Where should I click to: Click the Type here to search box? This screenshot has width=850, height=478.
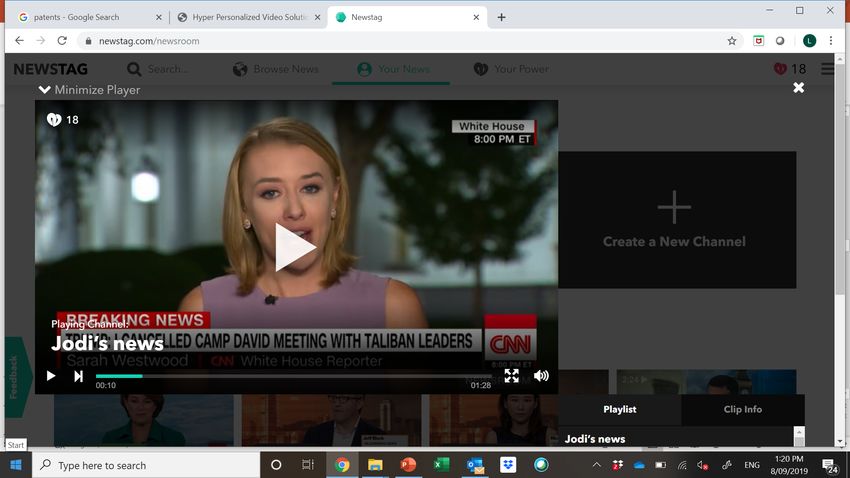[146, 465]
